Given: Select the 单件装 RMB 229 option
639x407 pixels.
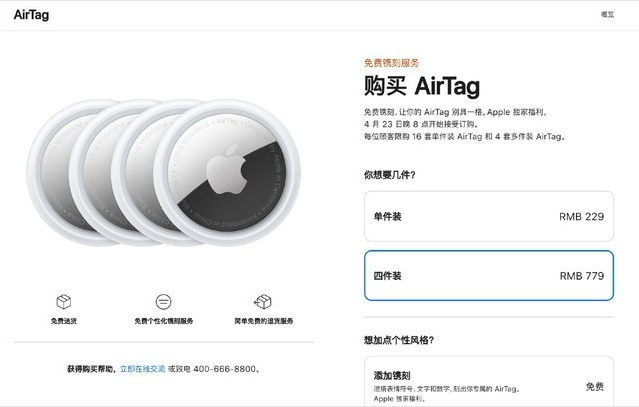Looking at the screenshot, I should 489,216.
